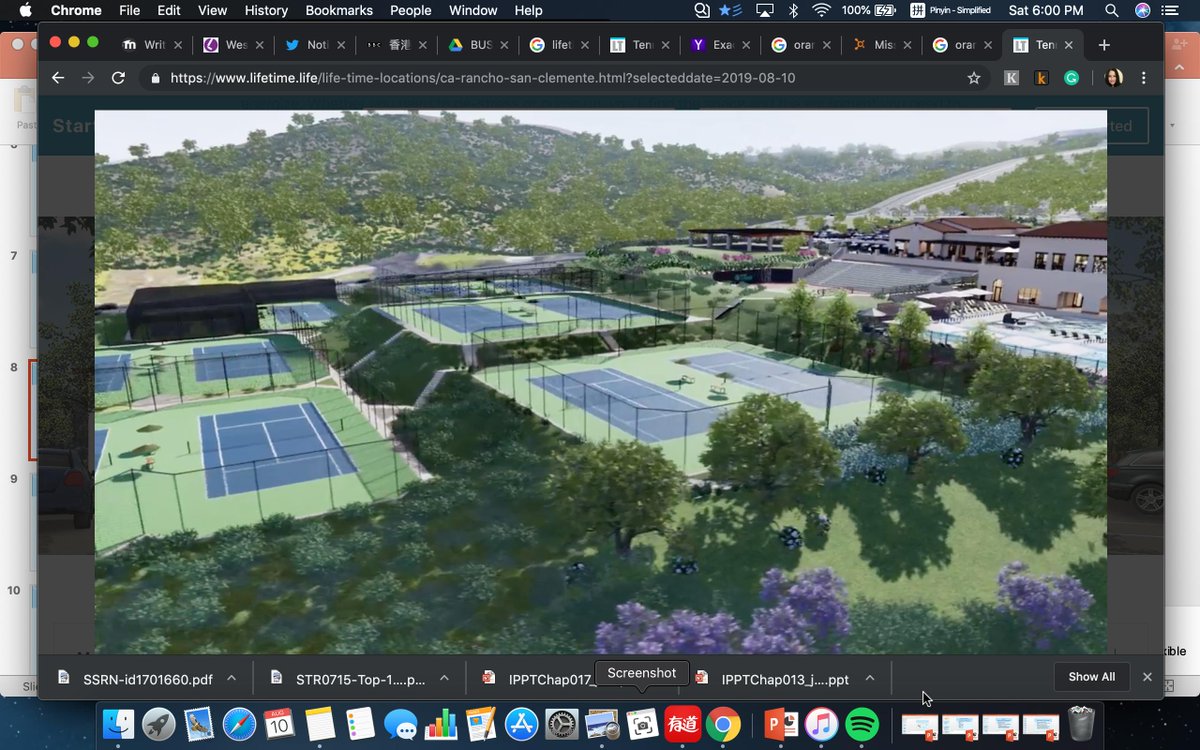Open the Window menu
The height and width of the screenshot is (750, 1200).
point(473,10)
